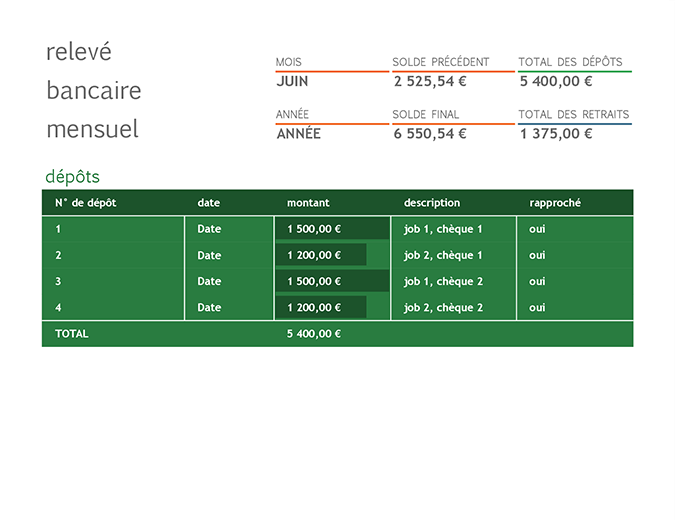Click the 'oui' reconciled cell for deposit 4
675x520 pixels.
(x=537, y=307)
